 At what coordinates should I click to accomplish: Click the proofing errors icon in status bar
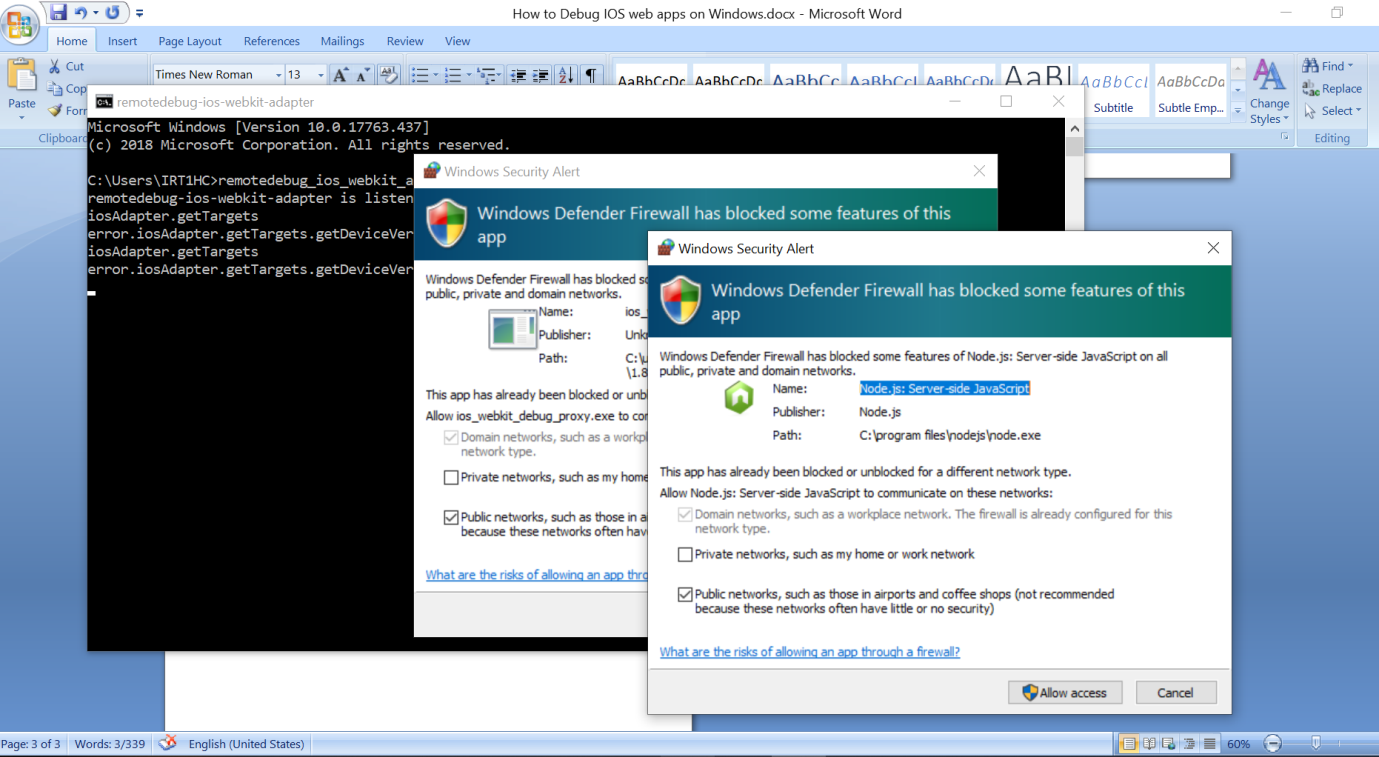click(x=168, y=743)
